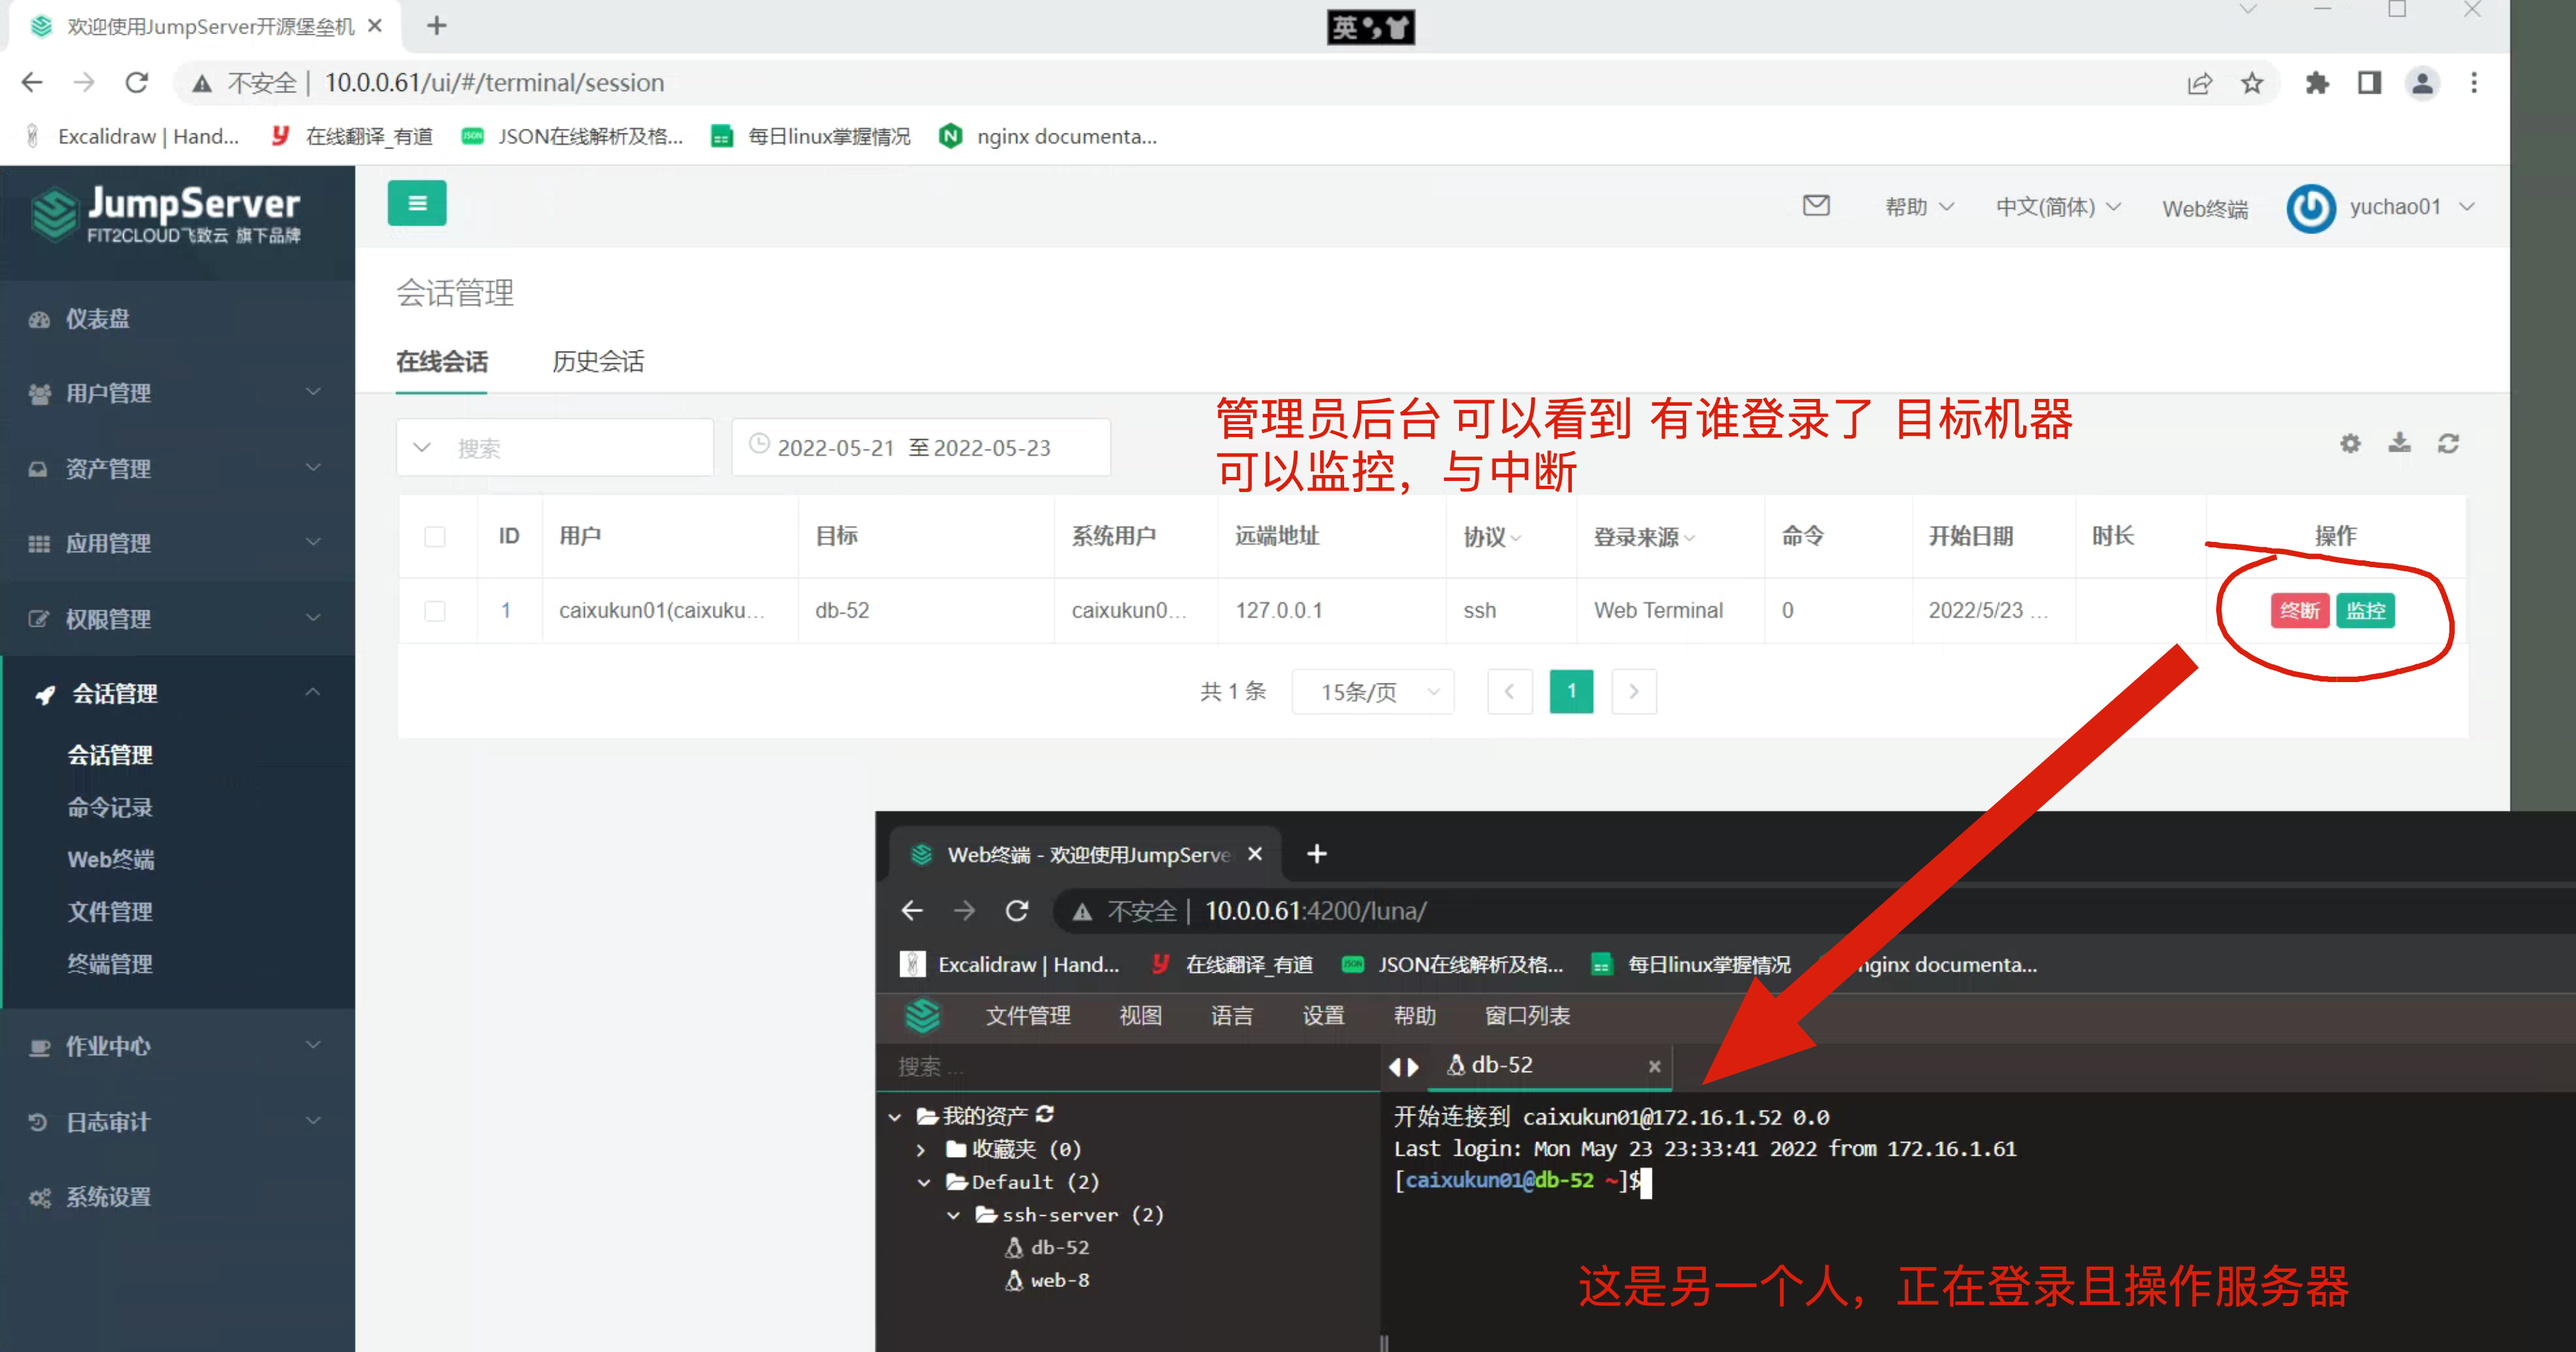Open the 命令记录 sidebar menu item
2576x1352 pixels.
110,807
